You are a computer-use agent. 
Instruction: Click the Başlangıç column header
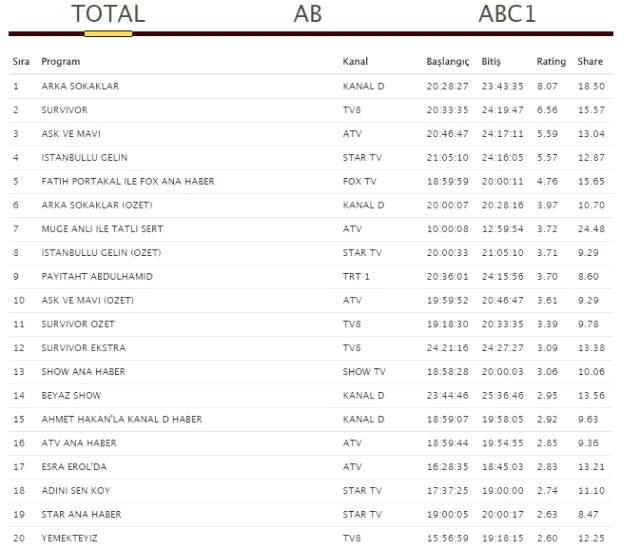[x=448, y=62]
